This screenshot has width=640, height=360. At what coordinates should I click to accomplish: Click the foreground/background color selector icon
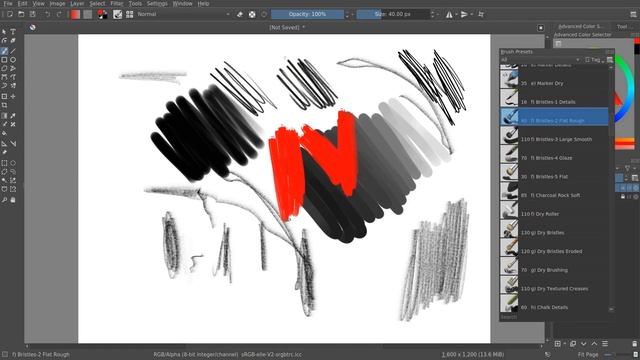pos(103,14)
